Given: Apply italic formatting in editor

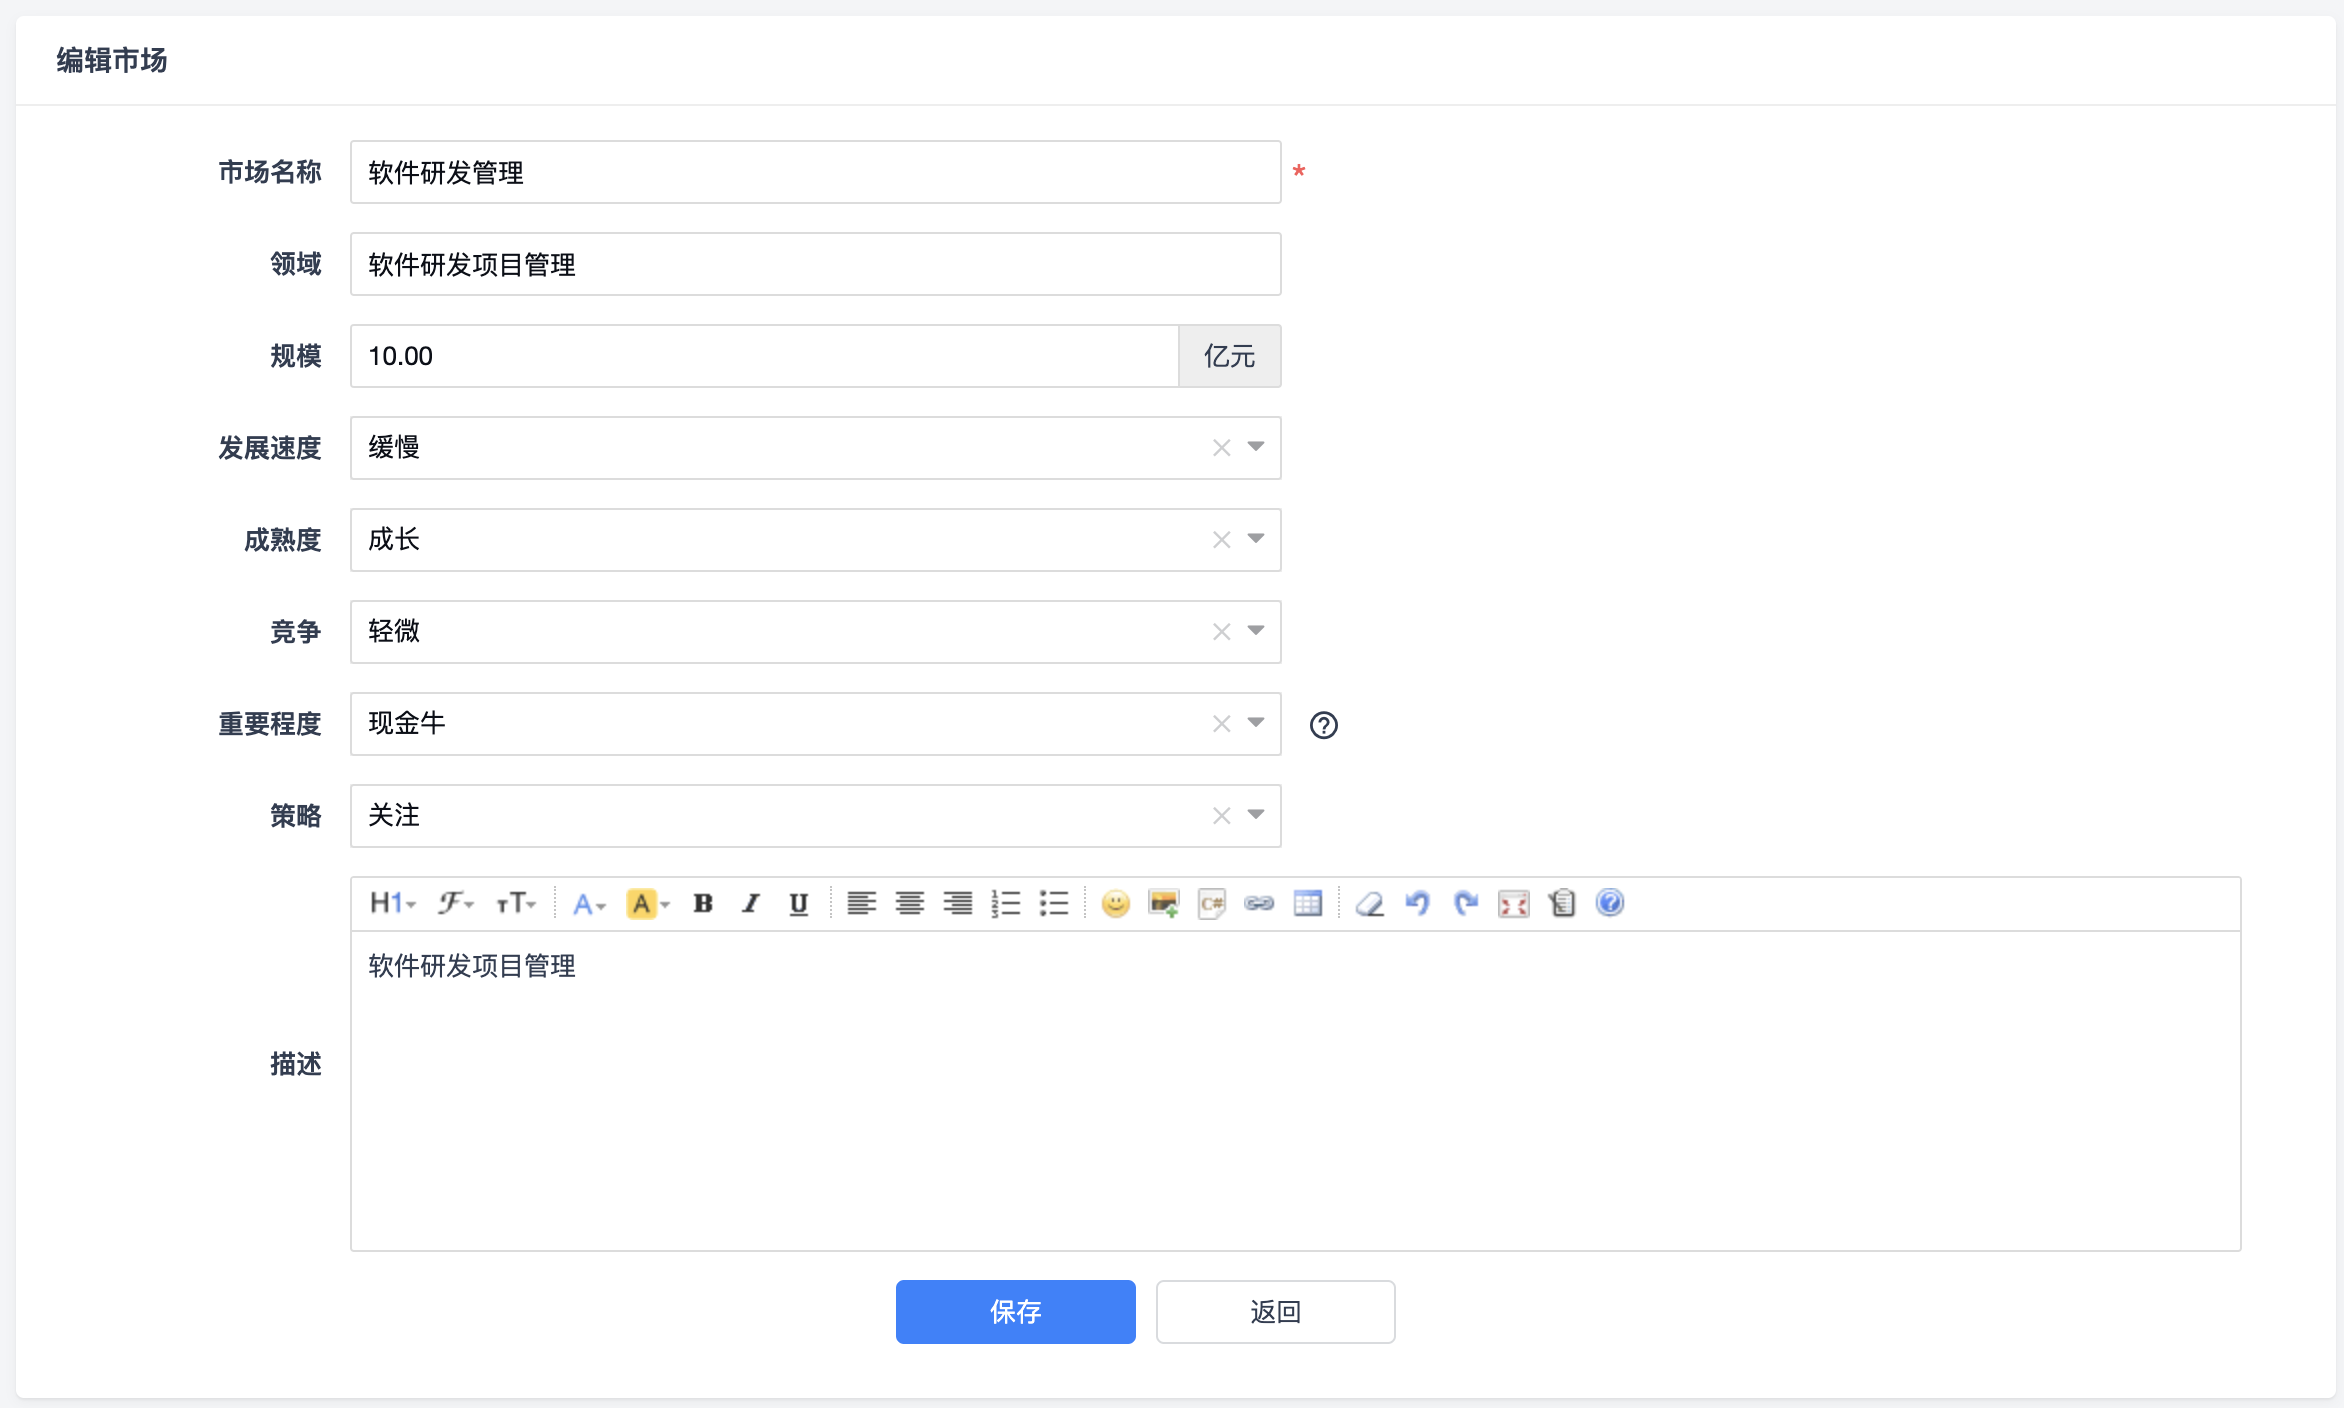Looking at the screenshot, I should [751, 903].
